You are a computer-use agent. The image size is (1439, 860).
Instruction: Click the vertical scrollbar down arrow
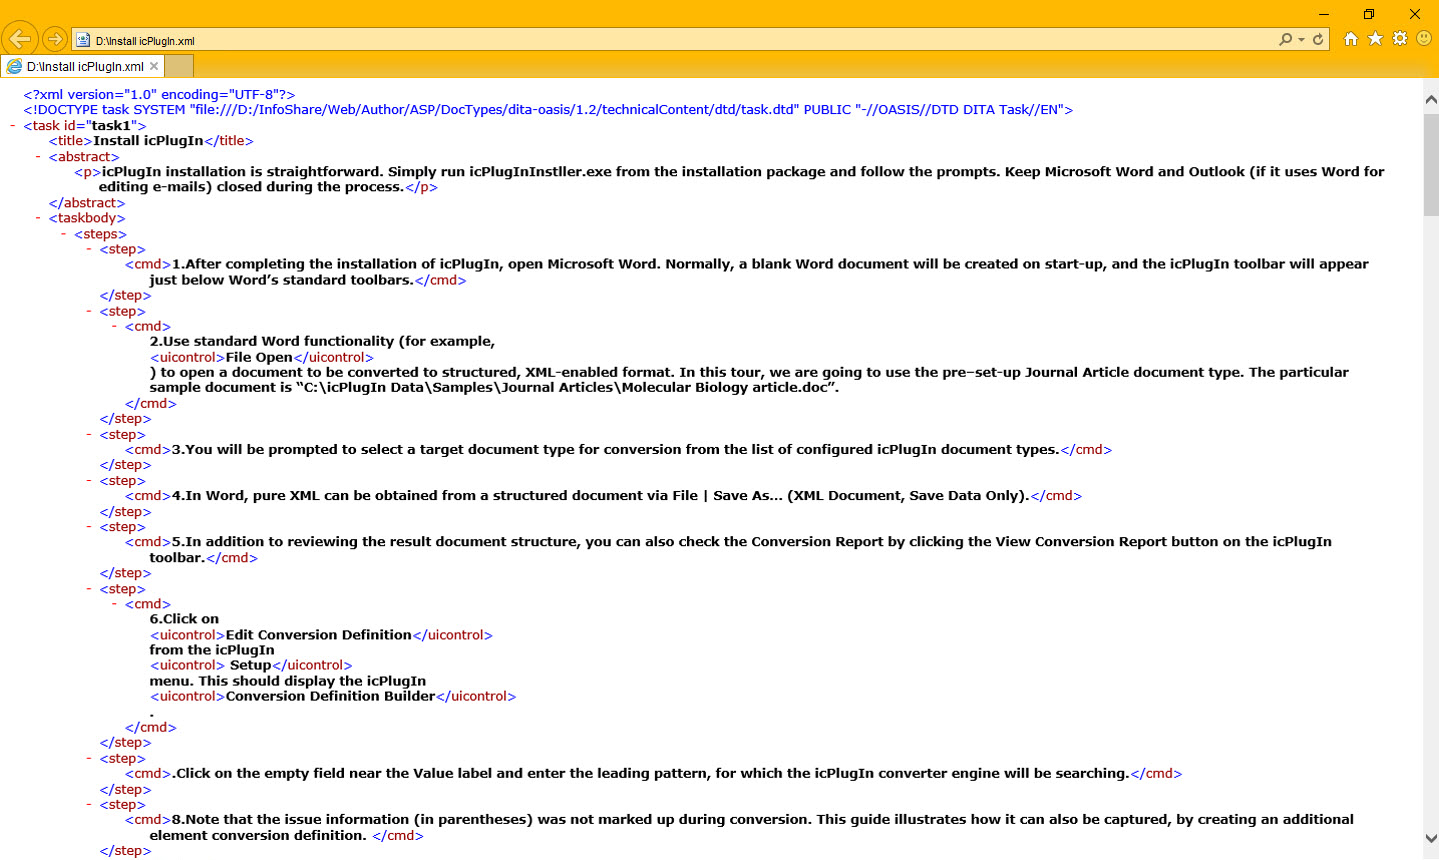[x=1430, y=838]
